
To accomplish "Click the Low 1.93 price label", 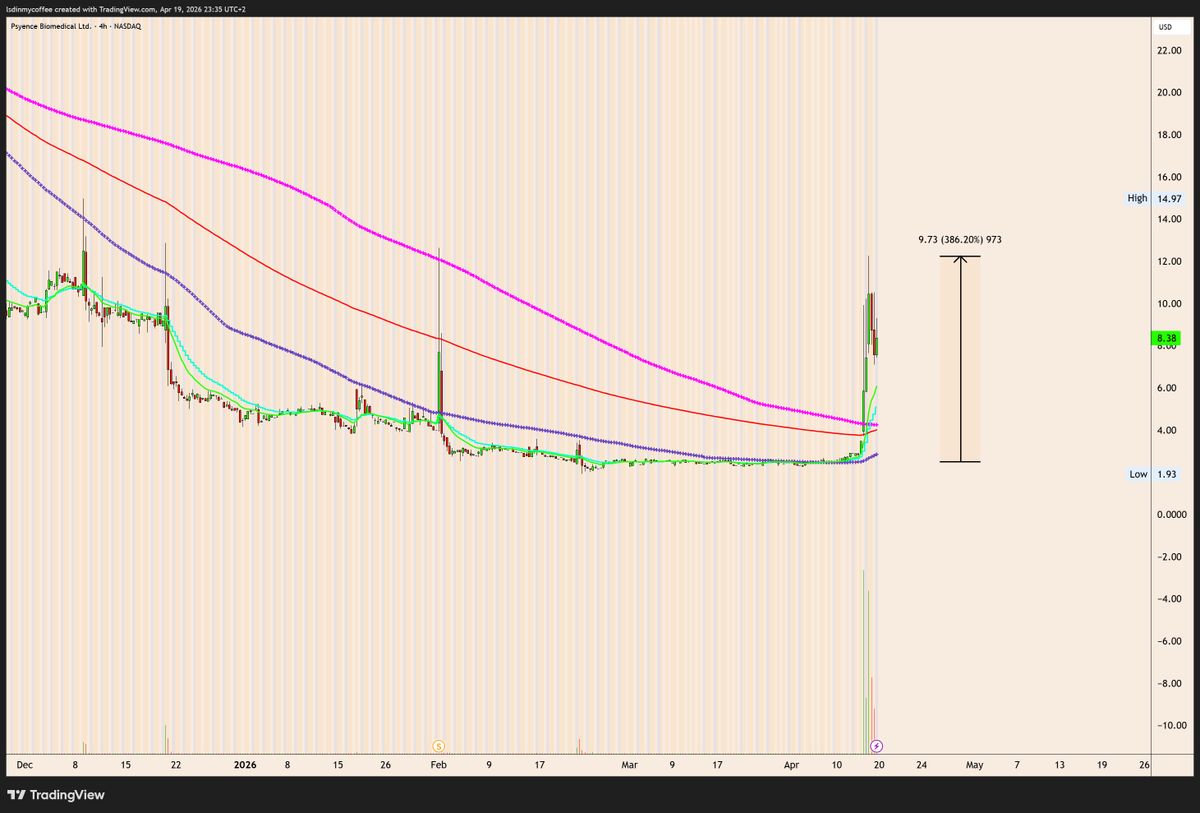I will pos(1155,474).
